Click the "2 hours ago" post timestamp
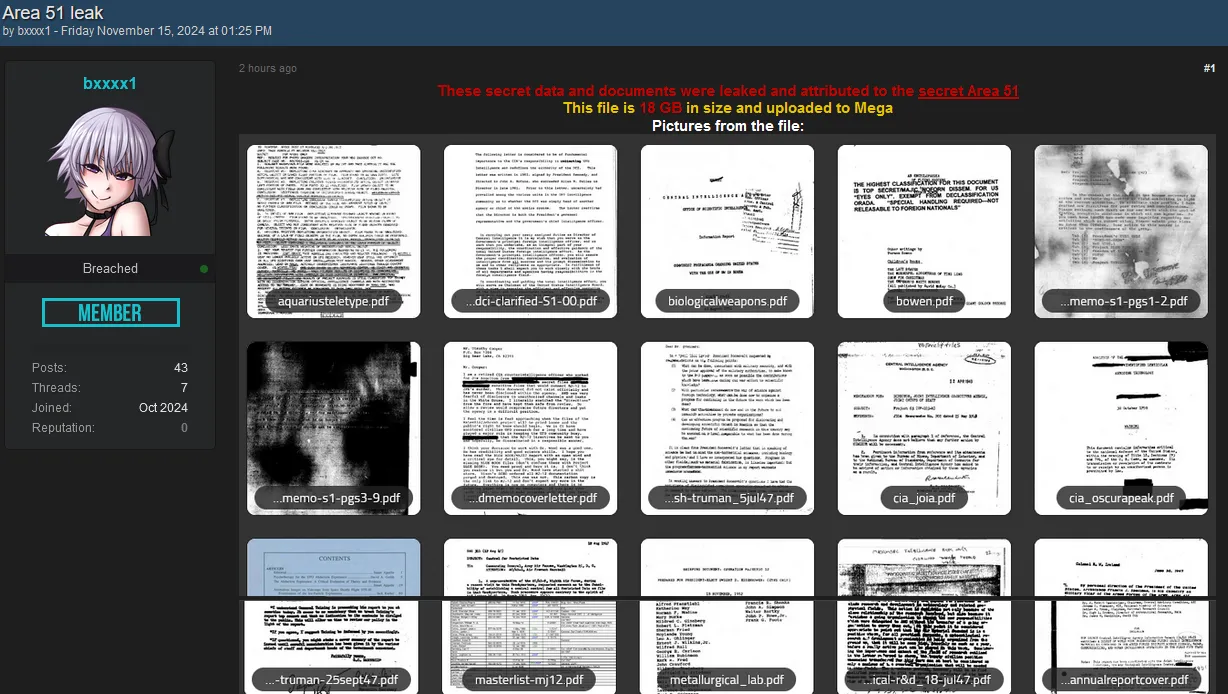This screenshot has height=694, width=1228. tap(268, 69)
